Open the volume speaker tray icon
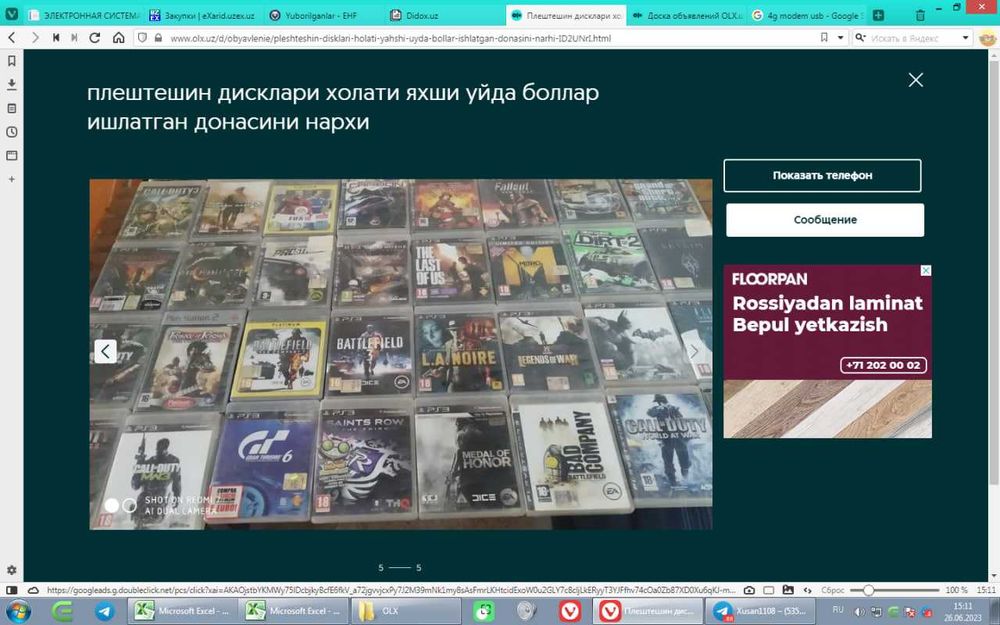Screen dimensions: 1000x625 [859, 612]
